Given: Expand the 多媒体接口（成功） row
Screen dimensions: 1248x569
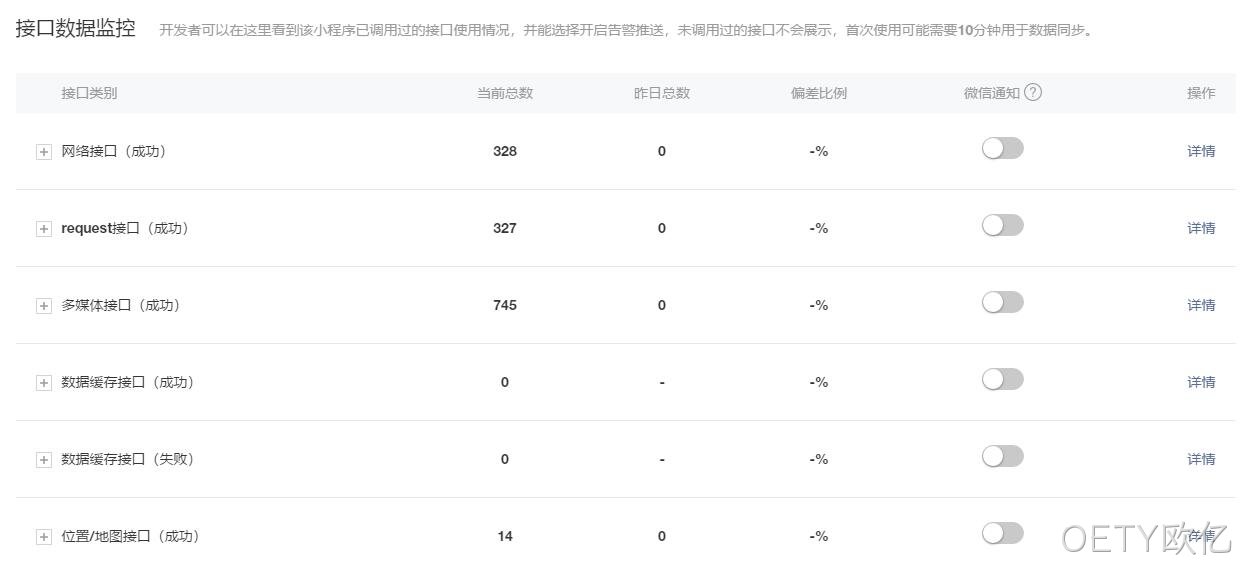Looking at the screenshot, I should coord(44,306).
